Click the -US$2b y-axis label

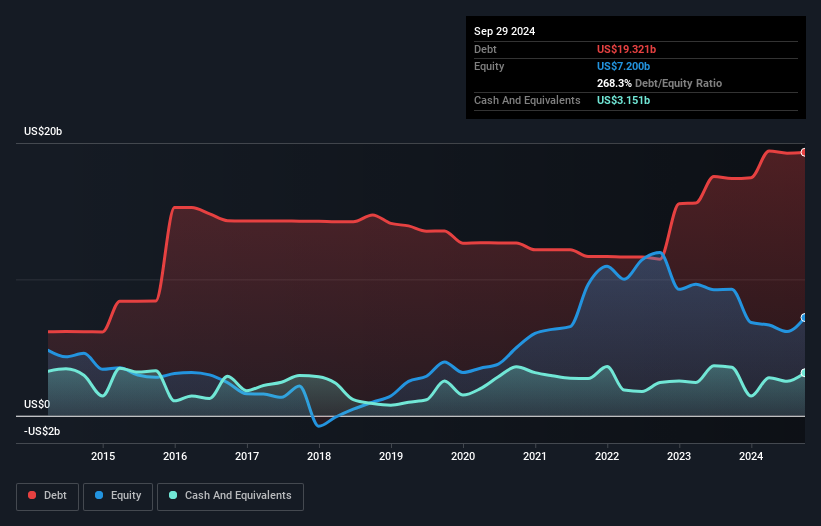tap(42, 431)
